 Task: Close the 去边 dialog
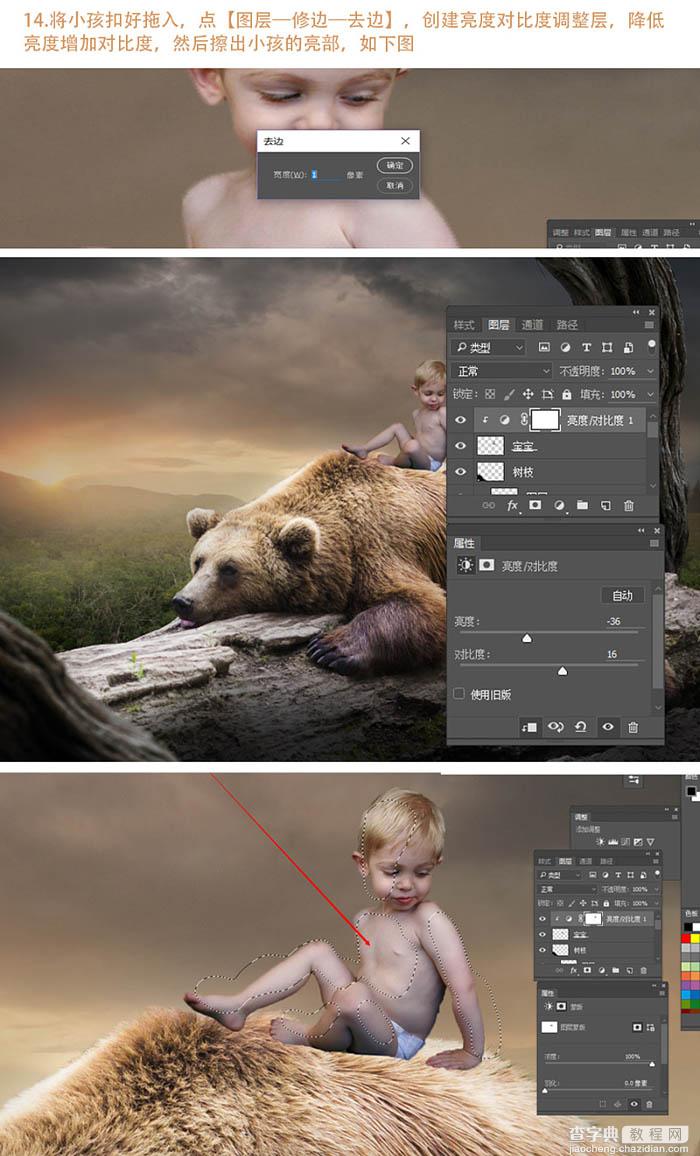click(x=405, y=141)
